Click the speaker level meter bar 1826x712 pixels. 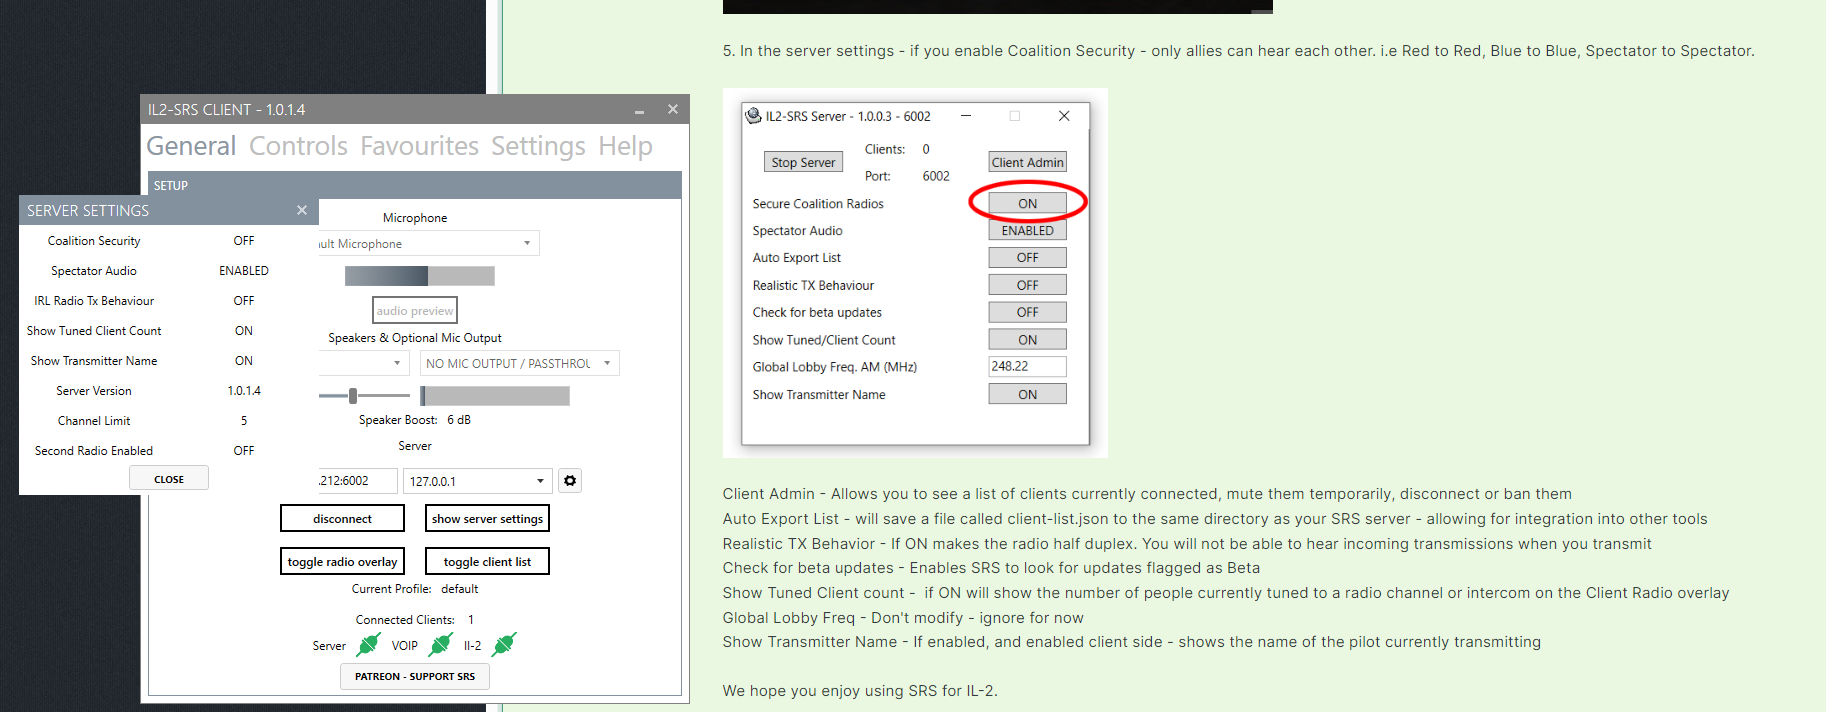[x=495, y=396]
